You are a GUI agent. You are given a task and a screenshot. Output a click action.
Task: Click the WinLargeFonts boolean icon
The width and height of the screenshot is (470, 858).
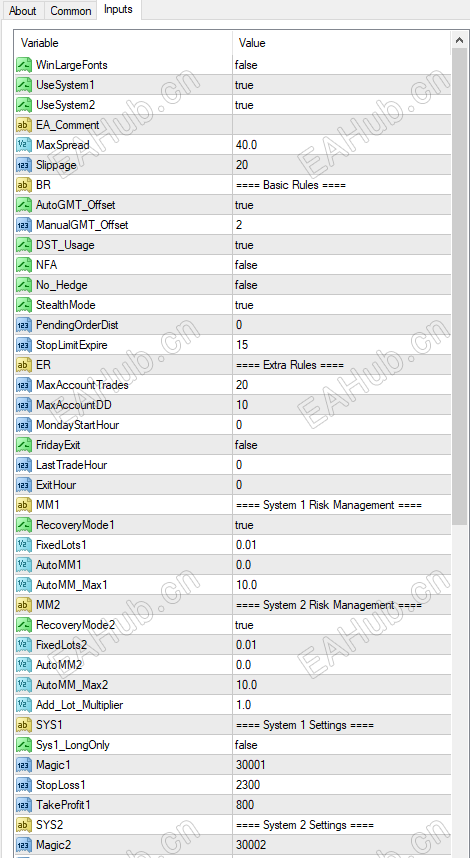tap(24, 65)
